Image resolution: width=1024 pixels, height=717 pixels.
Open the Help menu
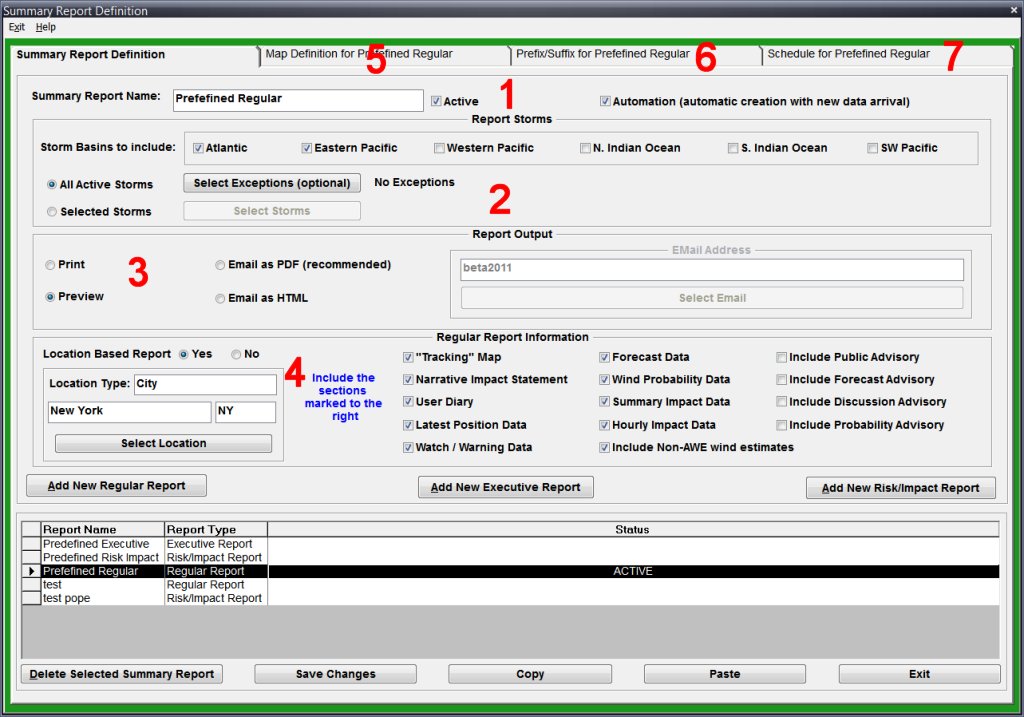click(46, 27)
